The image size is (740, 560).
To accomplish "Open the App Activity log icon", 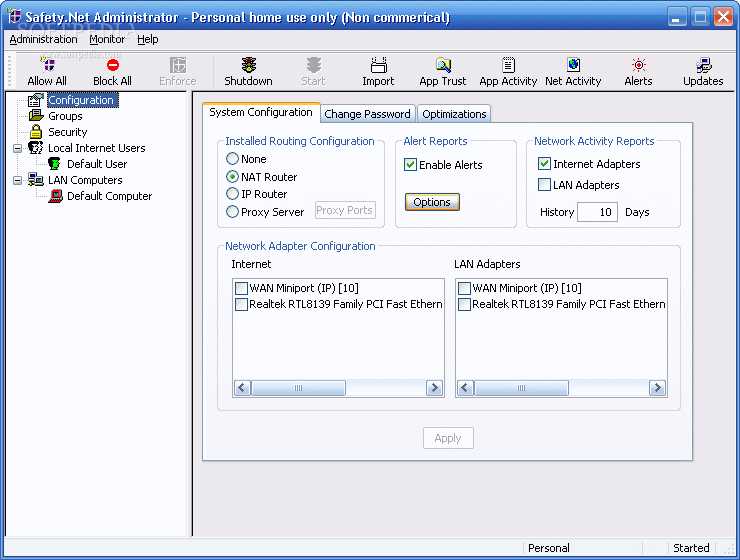I will (508, 65).
